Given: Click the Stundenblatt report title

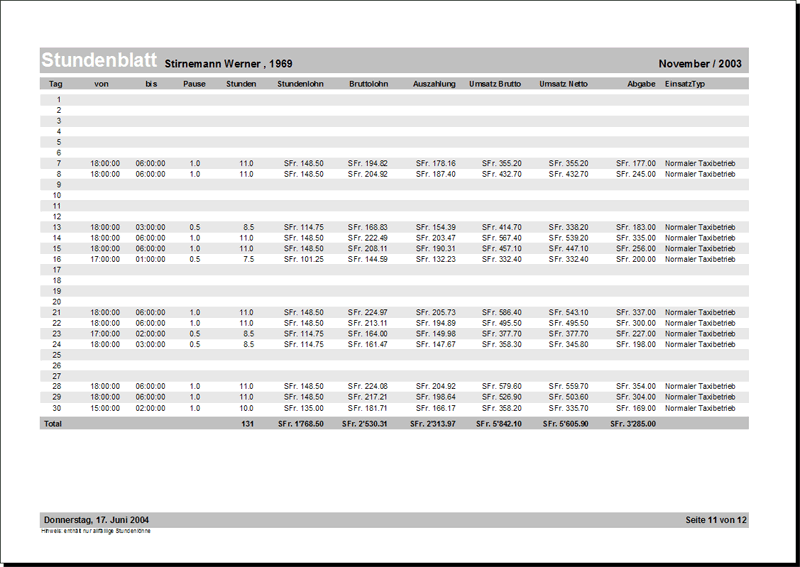Looking at the screenshot, I should pyautogui.click(x=99, y=60).
